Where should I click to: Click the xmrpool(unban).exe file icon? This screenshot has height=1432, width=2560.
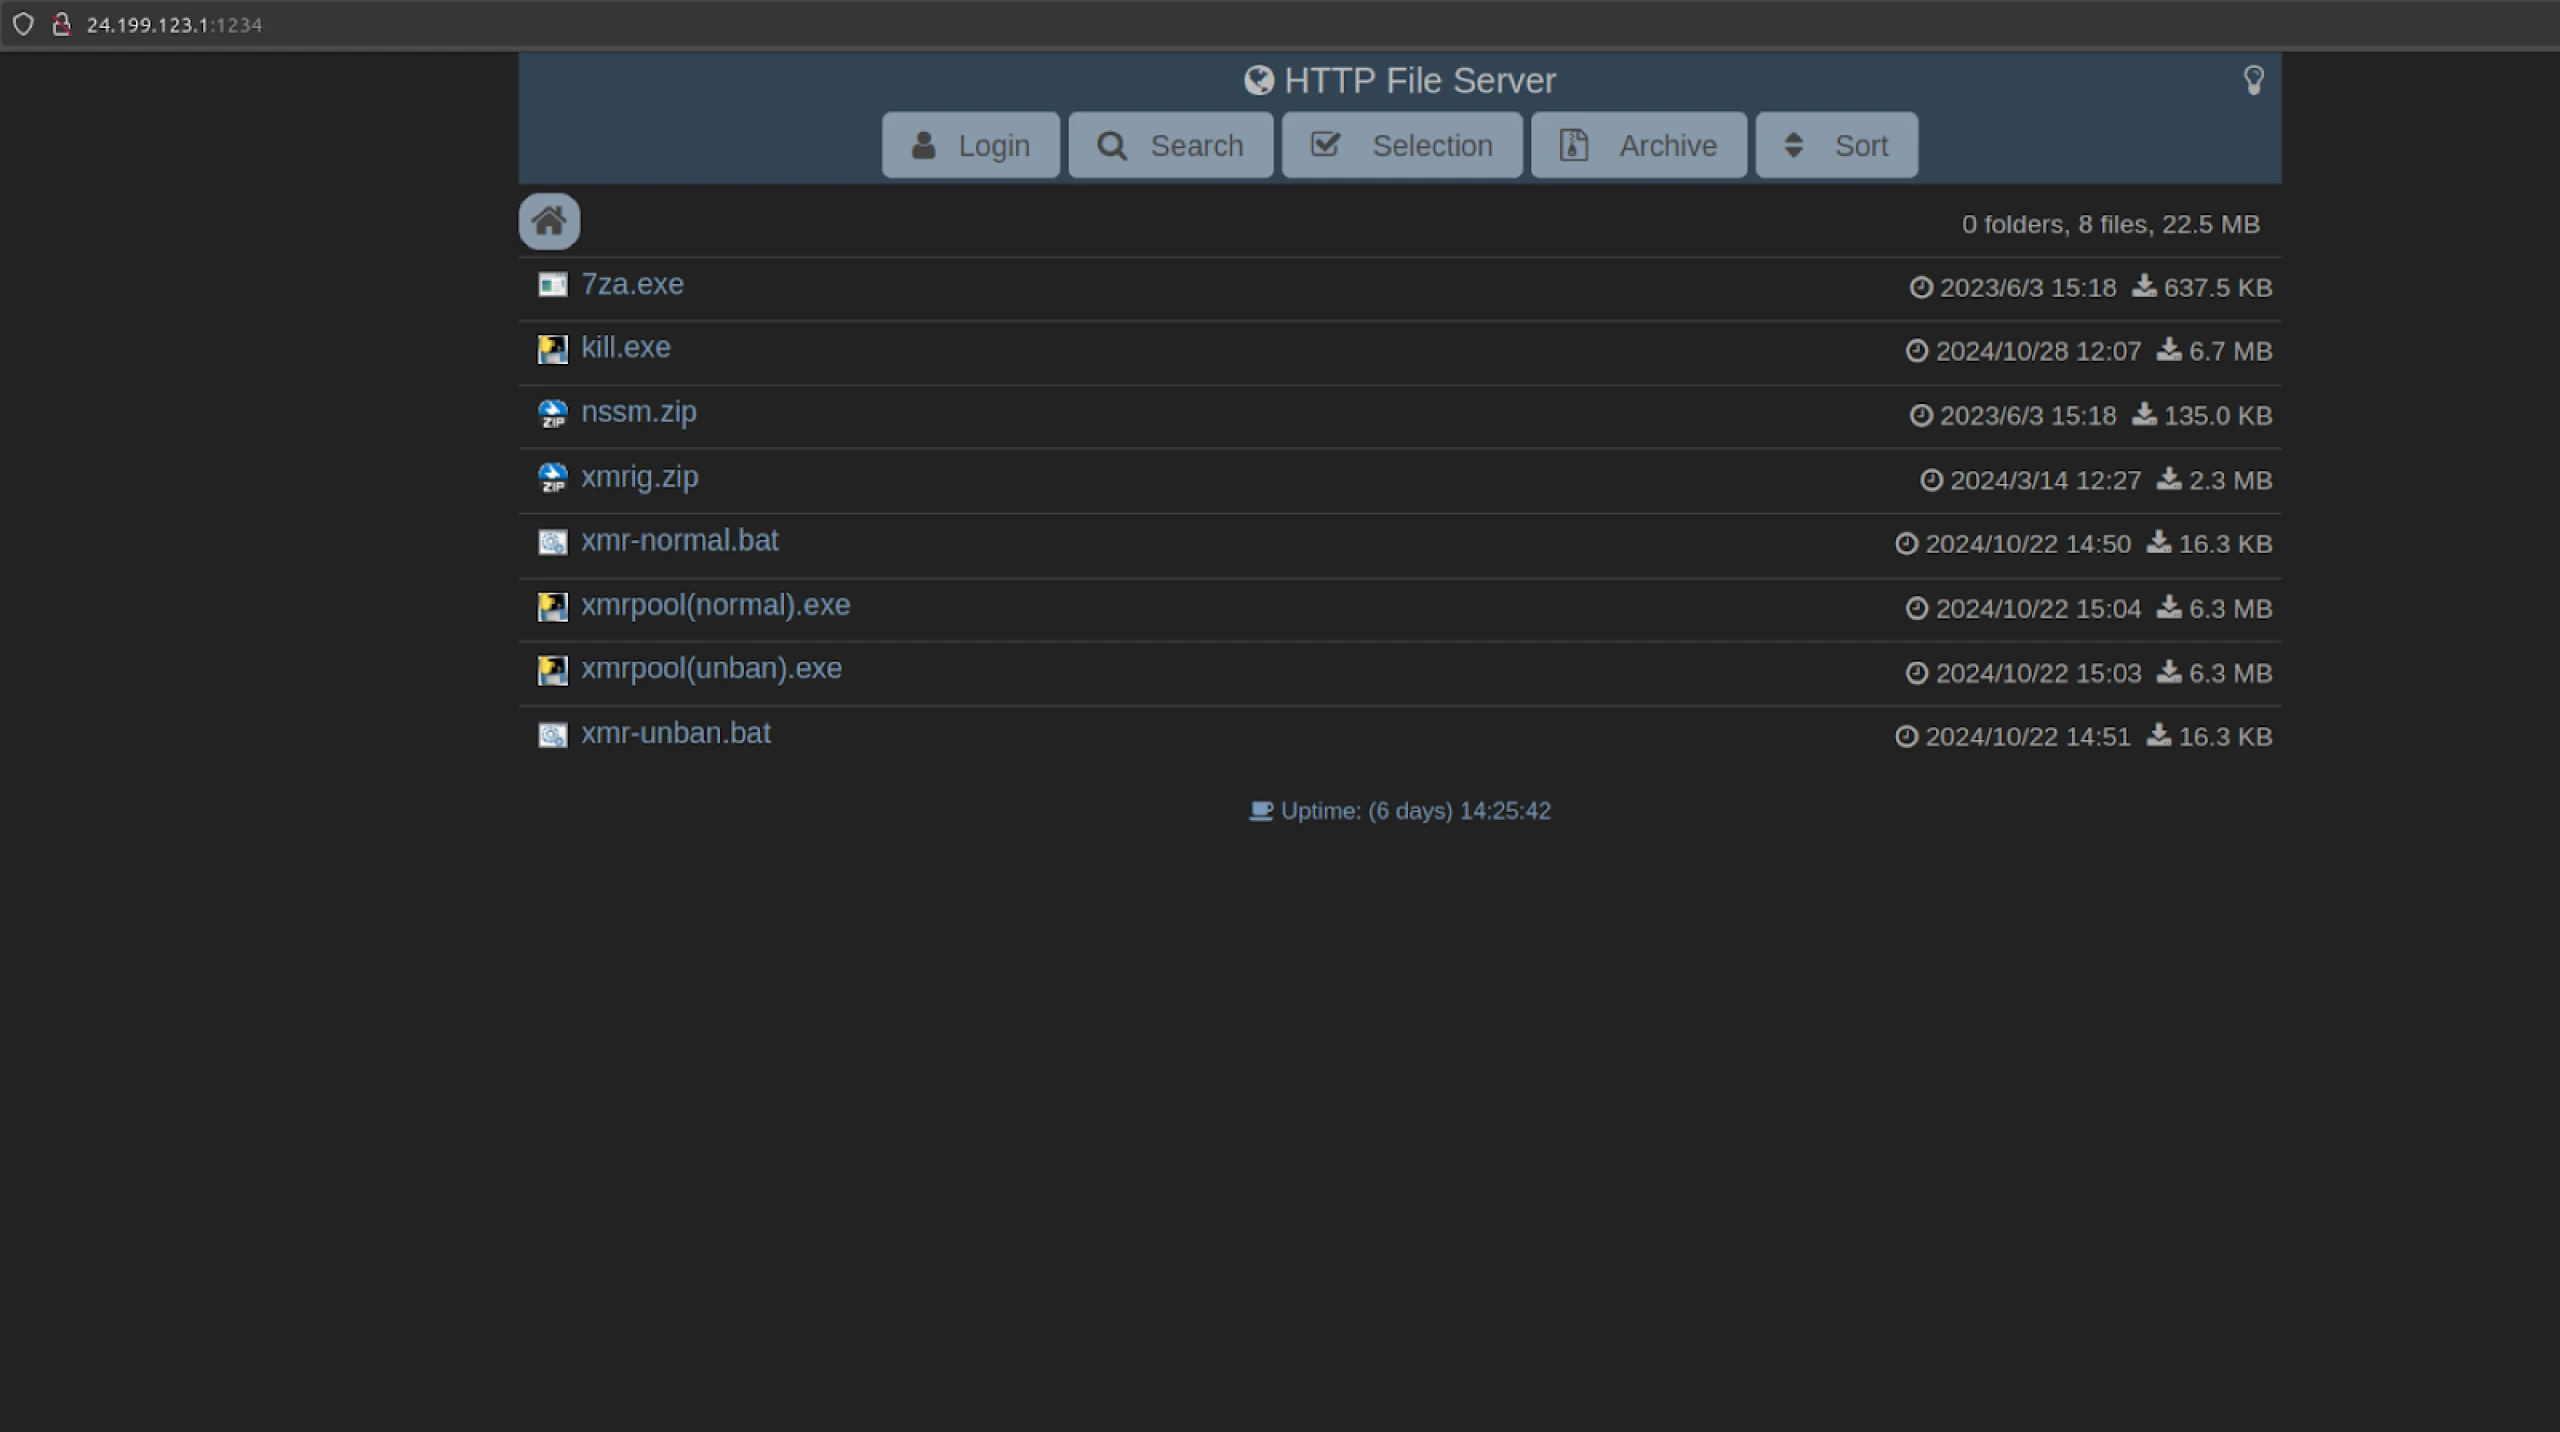553,670
